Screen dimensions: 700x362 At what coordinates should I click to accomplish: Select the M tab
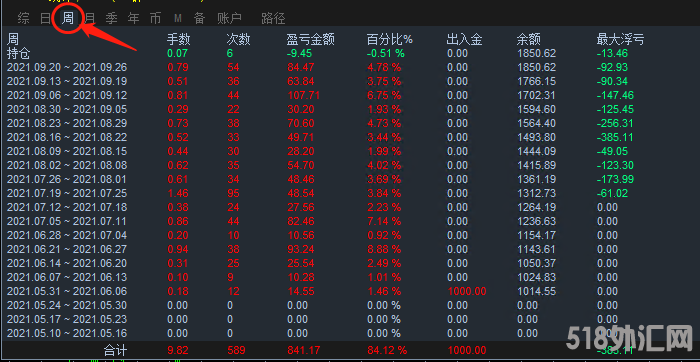(x=178, y=18)
